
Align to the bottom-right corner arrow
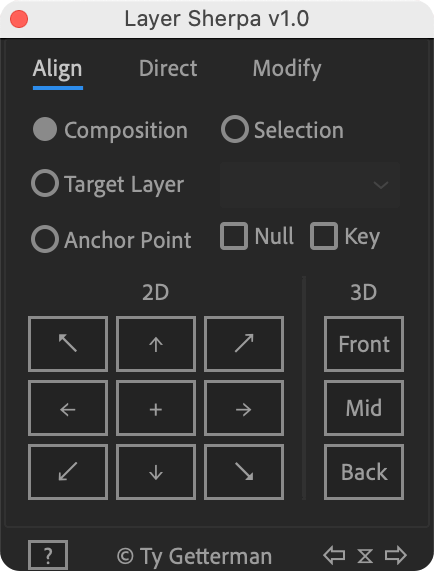pos(244,472)
